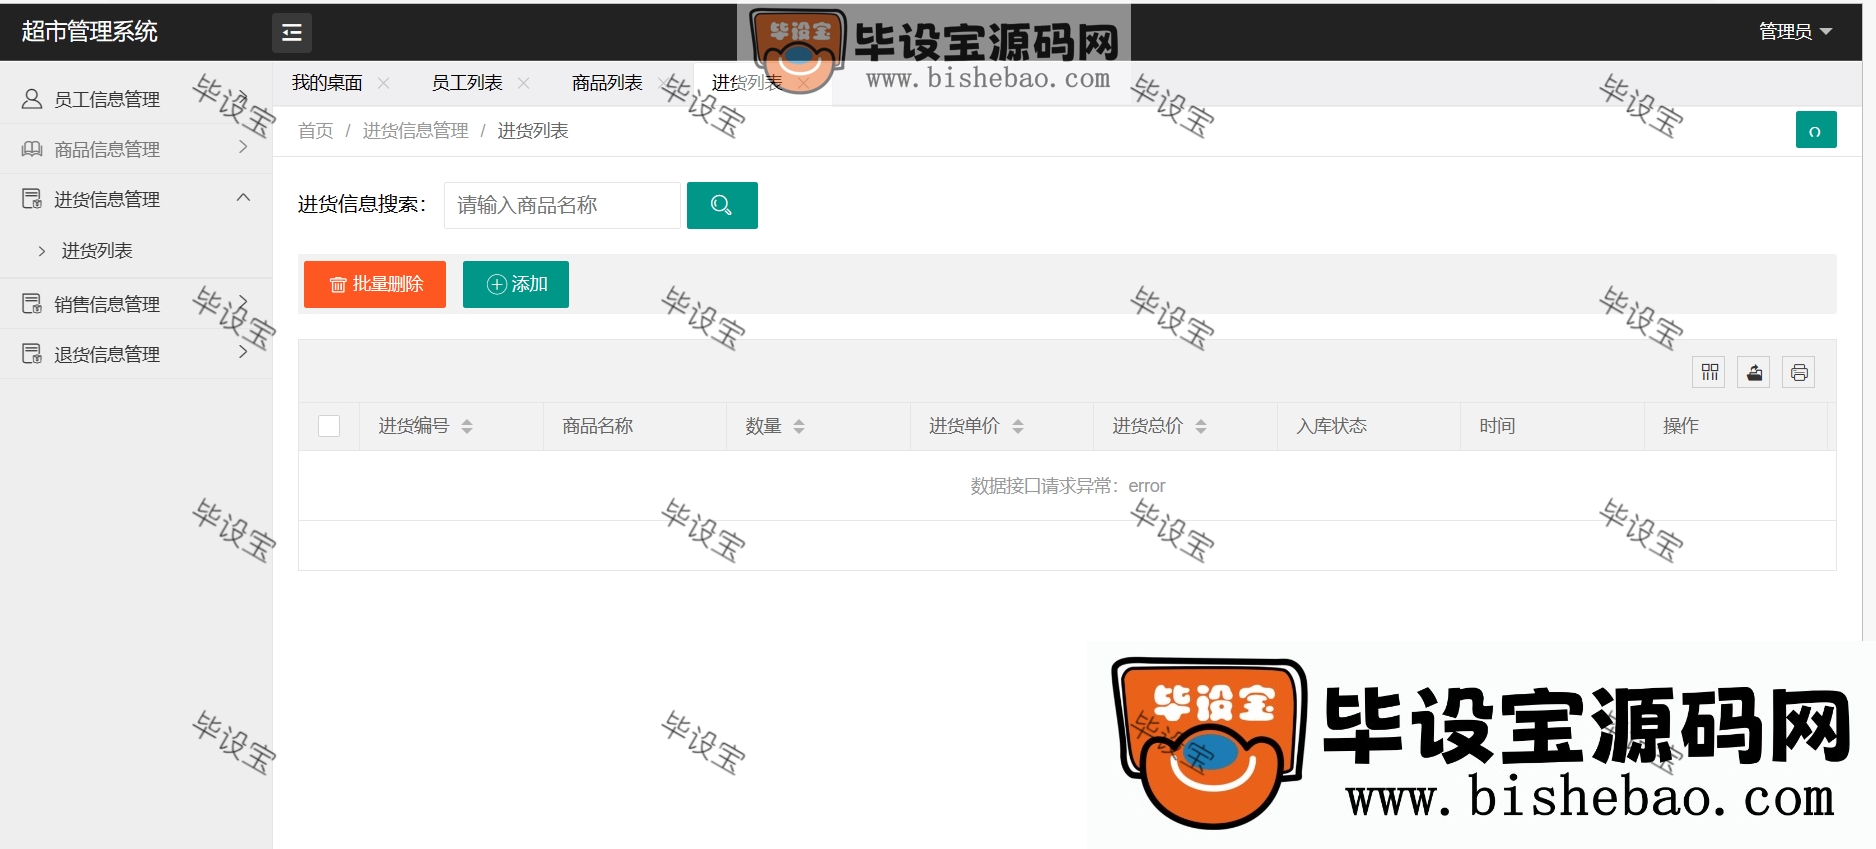Click the 销售信息管理 document icon
Screen dimensions: 1876x849
point(32,304)
